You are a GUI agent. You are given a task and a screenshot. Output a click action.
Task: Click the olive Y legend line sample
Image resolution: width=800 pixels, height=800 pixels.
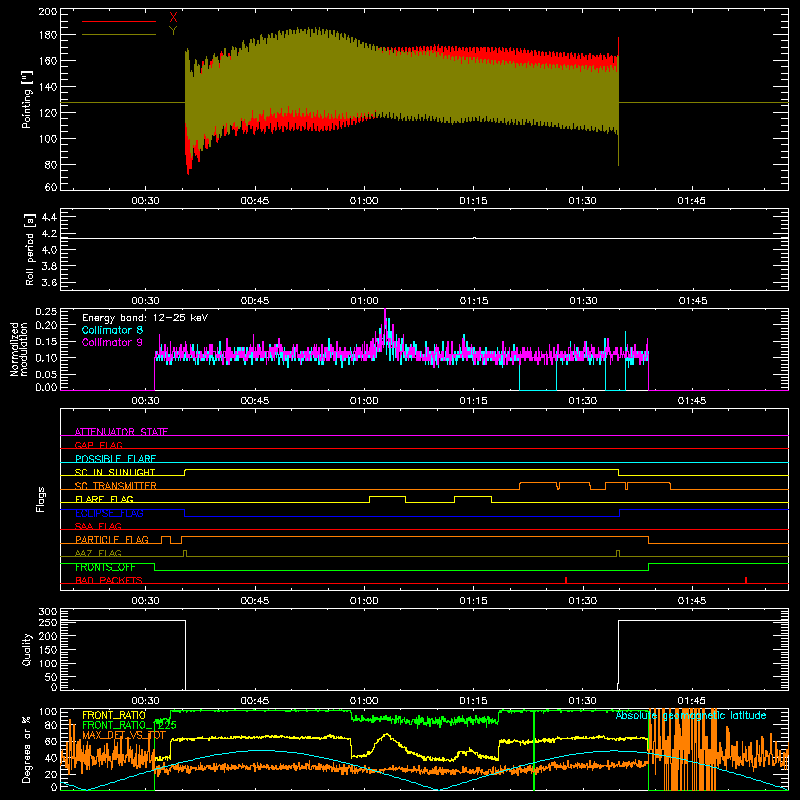pyautogui.click(x=119, y=35)
